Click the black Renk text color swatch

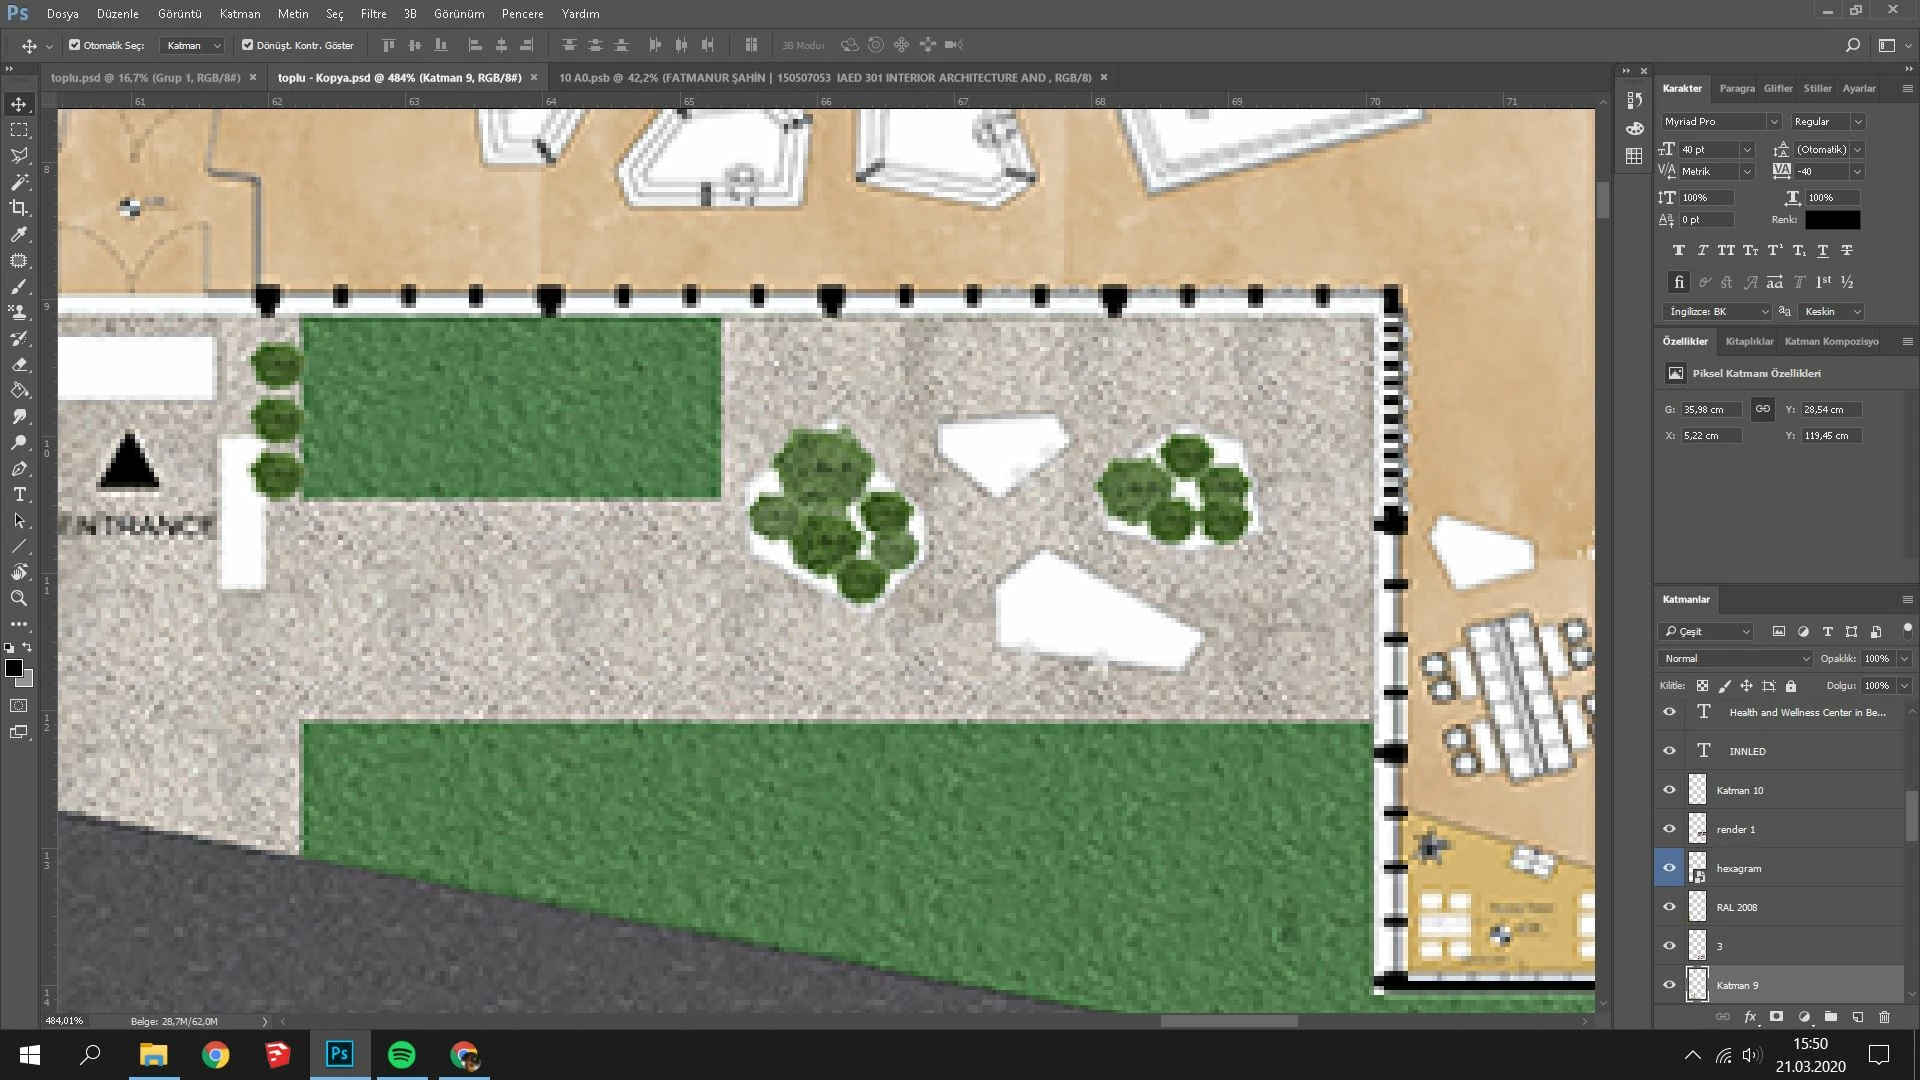[x=1831, y=220]
